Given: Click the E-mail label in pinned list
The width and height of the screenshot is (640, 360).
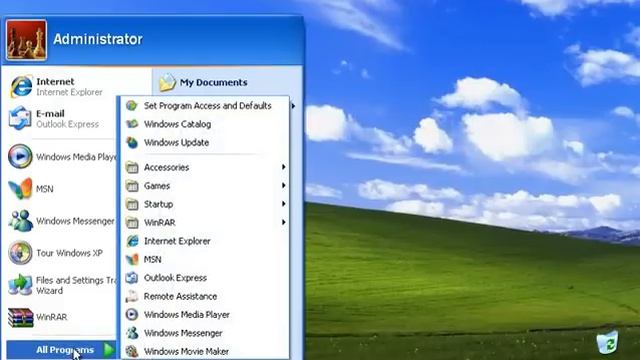Looking at the screenshot, I should coord(50,113).
